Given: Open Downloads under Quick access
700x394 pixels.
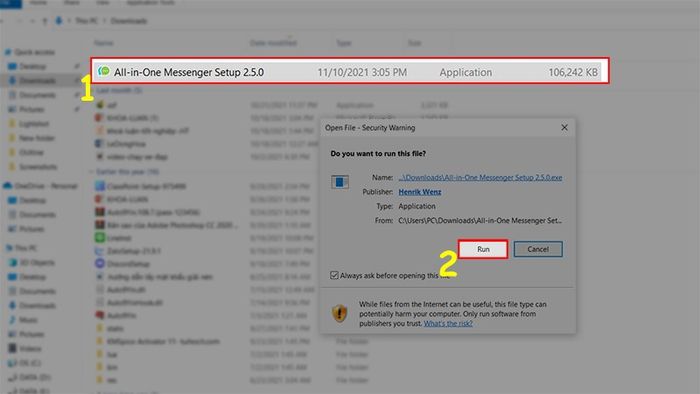Looking at the screenshot, I should [38, 81].
